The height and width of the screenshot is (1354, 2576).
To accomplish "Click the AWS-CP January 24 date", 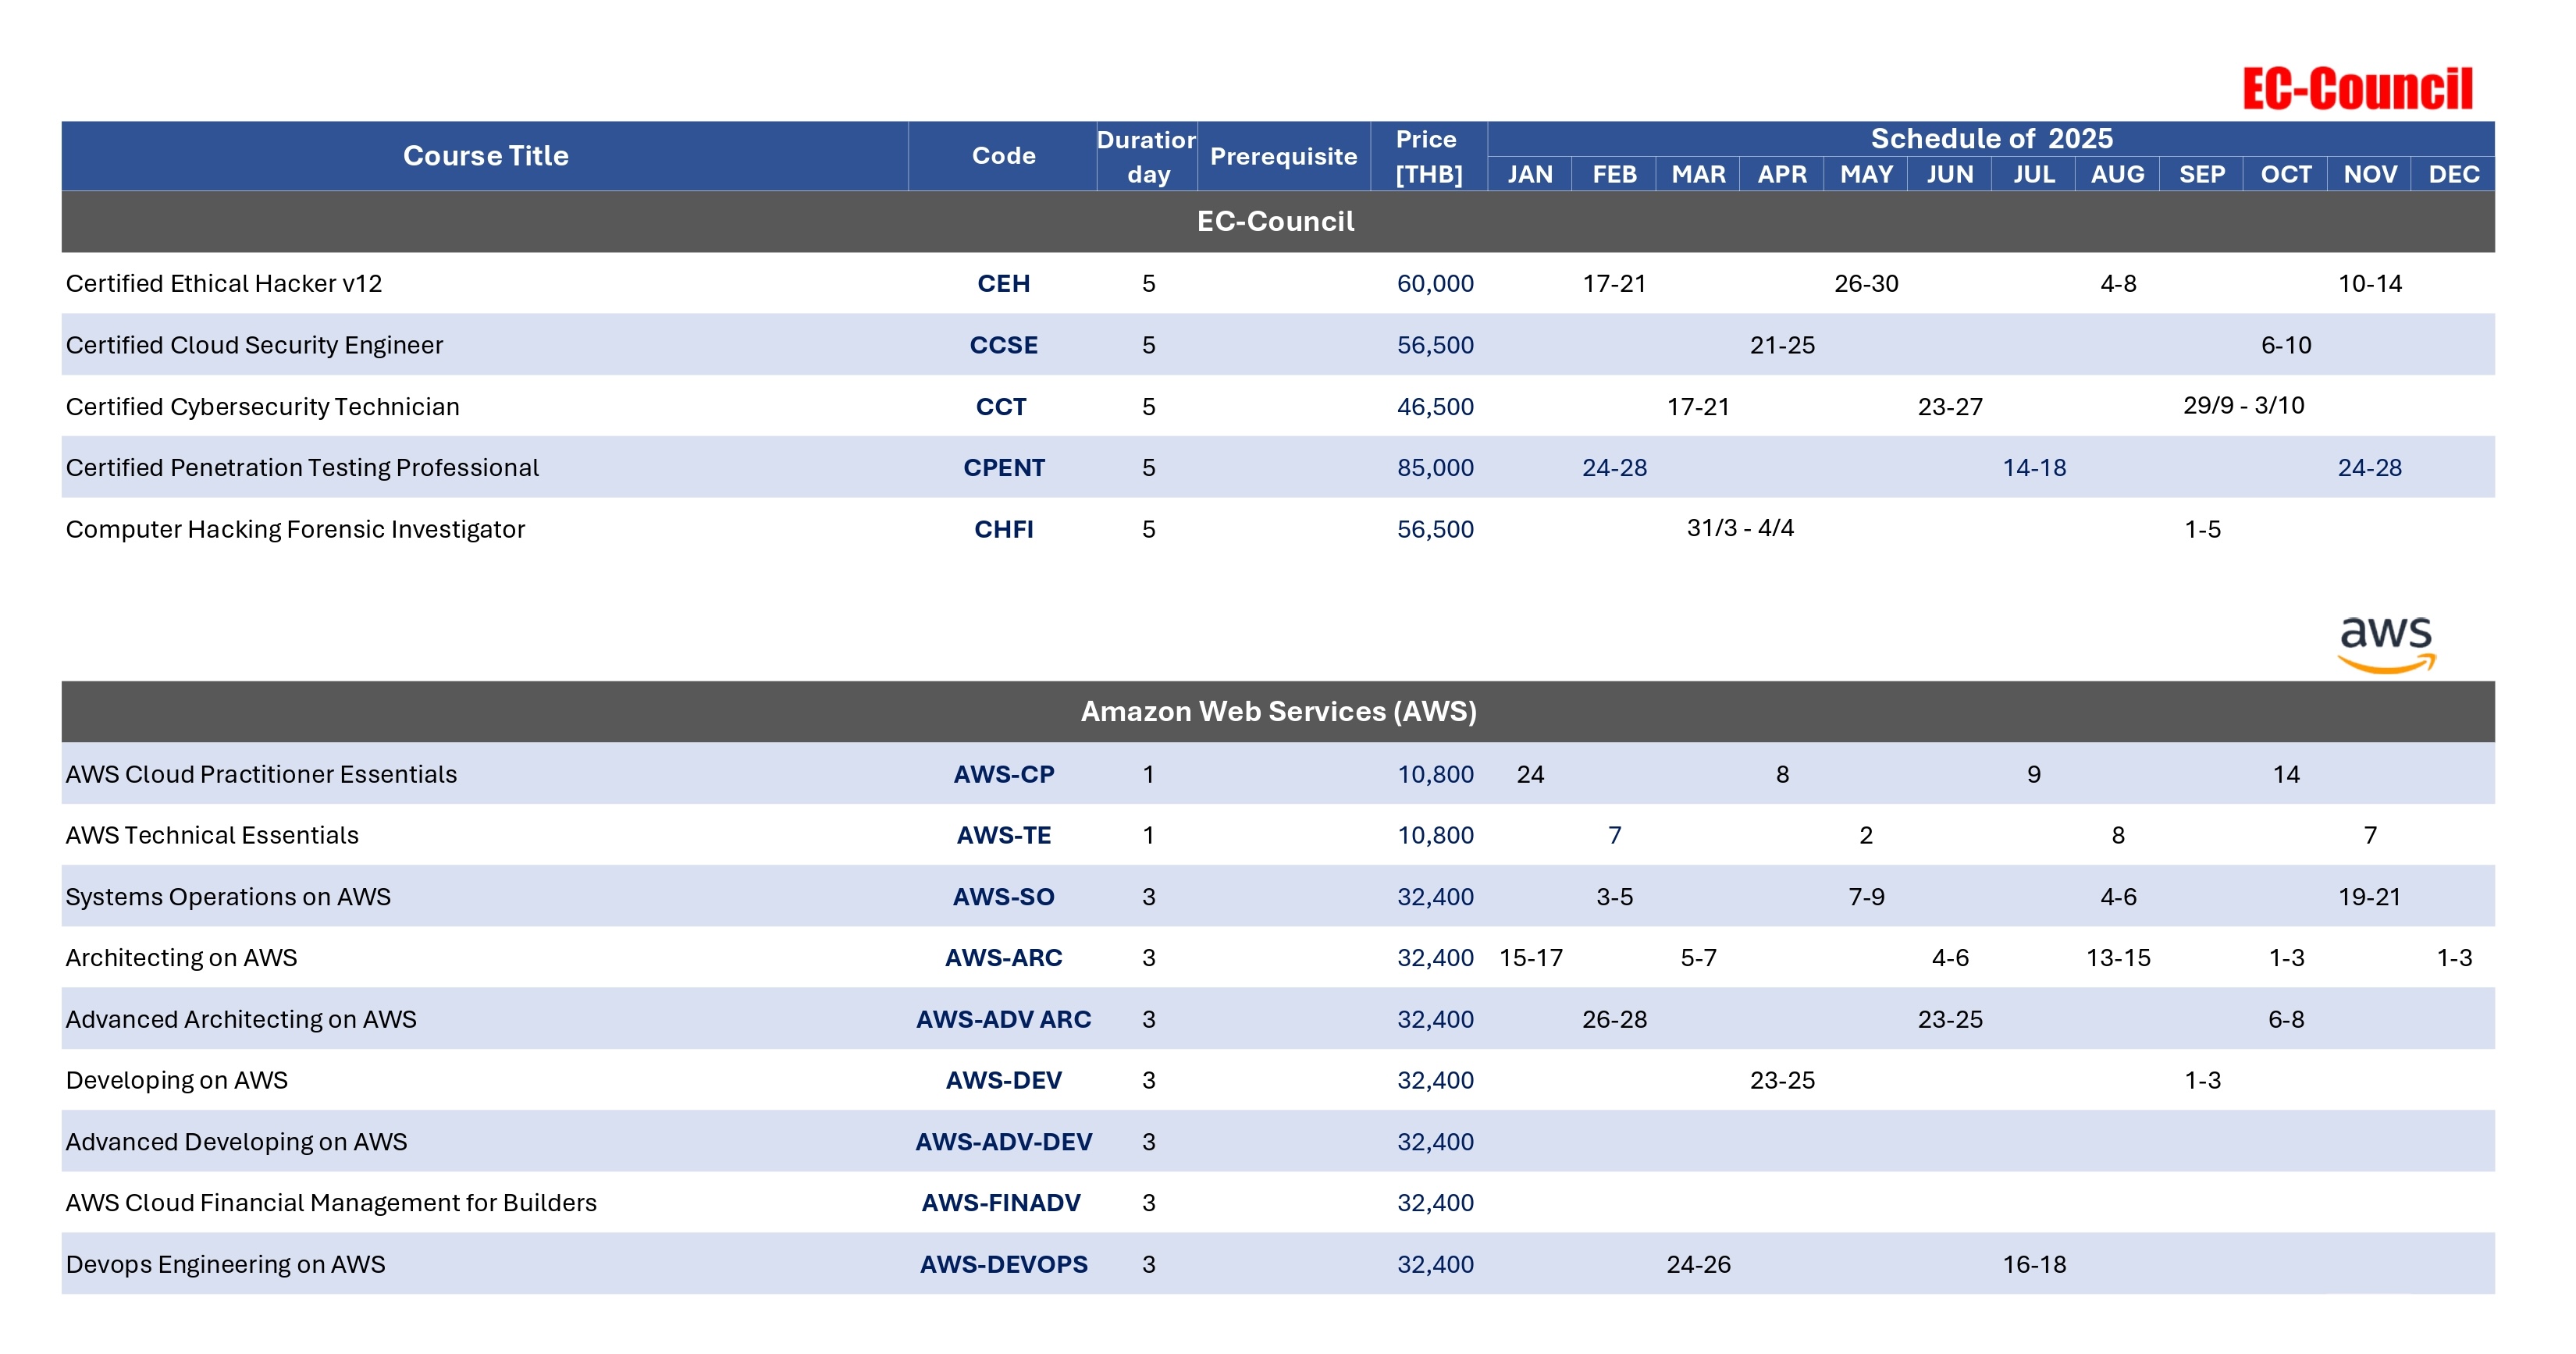I will [x=1530, y=774].
